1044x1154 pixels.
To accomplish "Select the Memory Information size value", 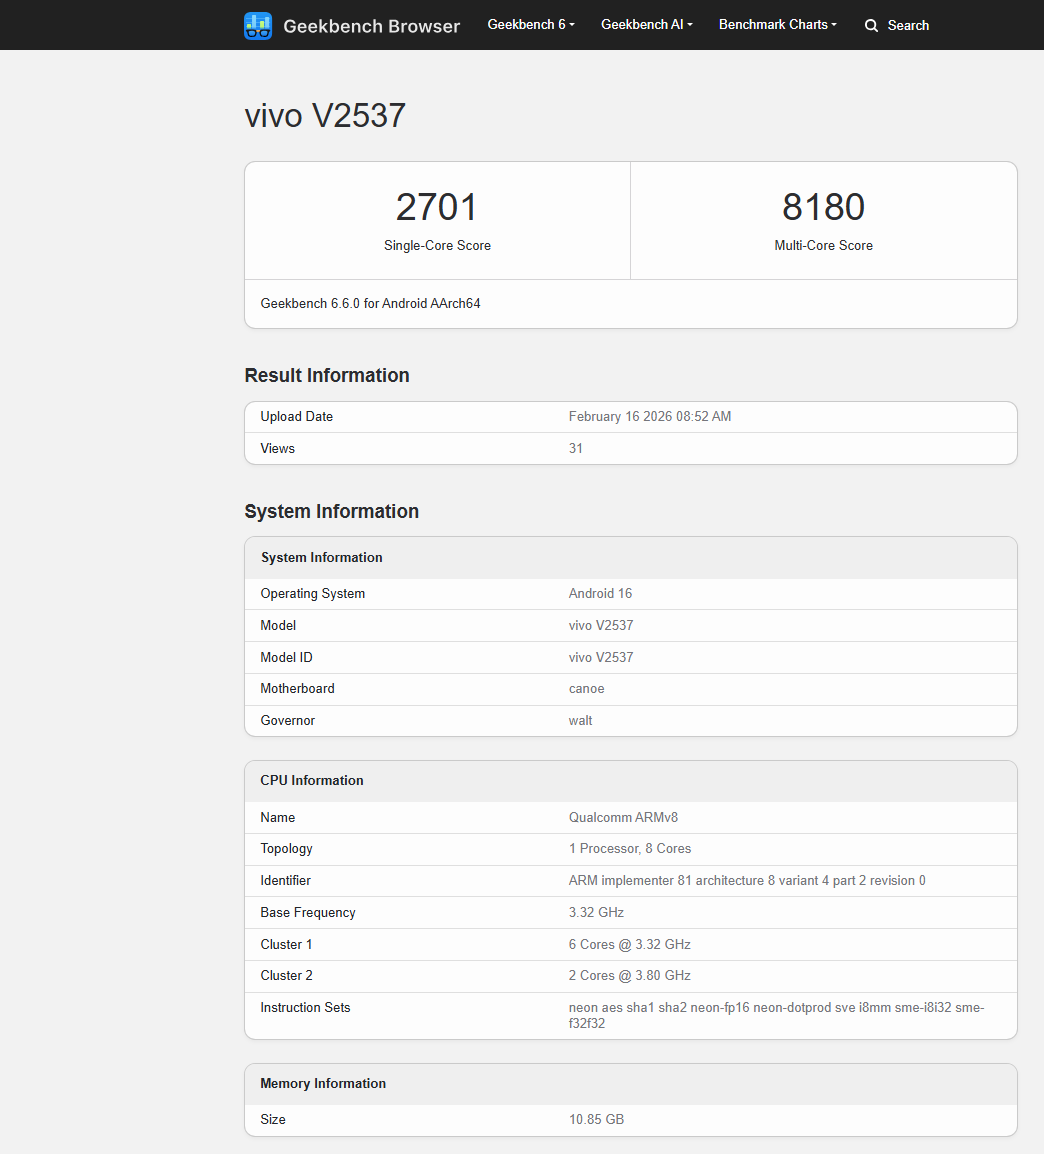I will pyautogui.click(x=596, y=1119).
